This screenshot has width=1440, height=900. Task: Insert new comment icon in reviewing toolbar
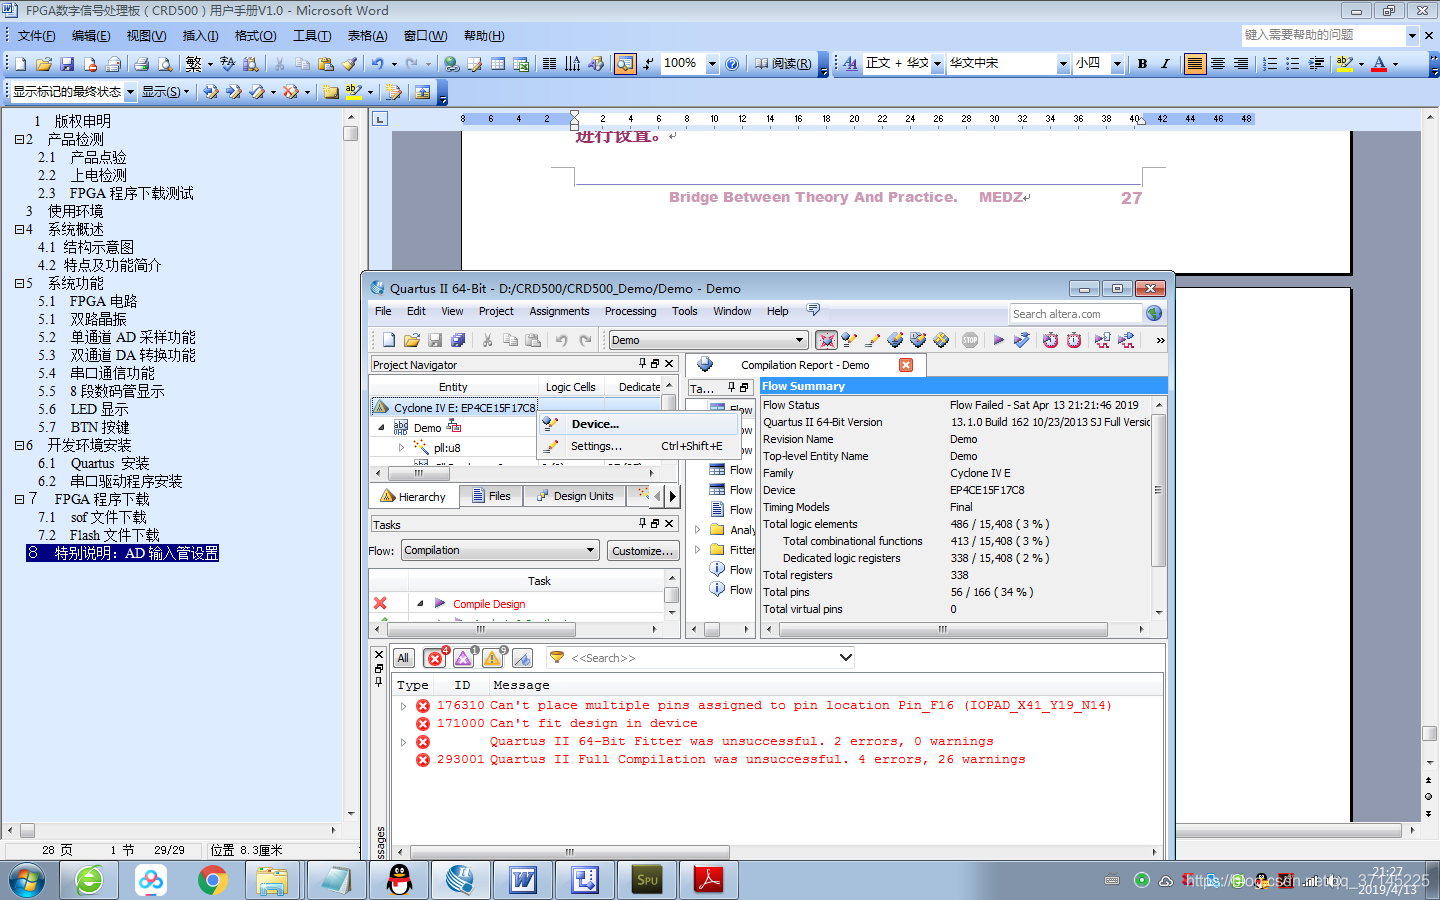click(x=331, y=91)
